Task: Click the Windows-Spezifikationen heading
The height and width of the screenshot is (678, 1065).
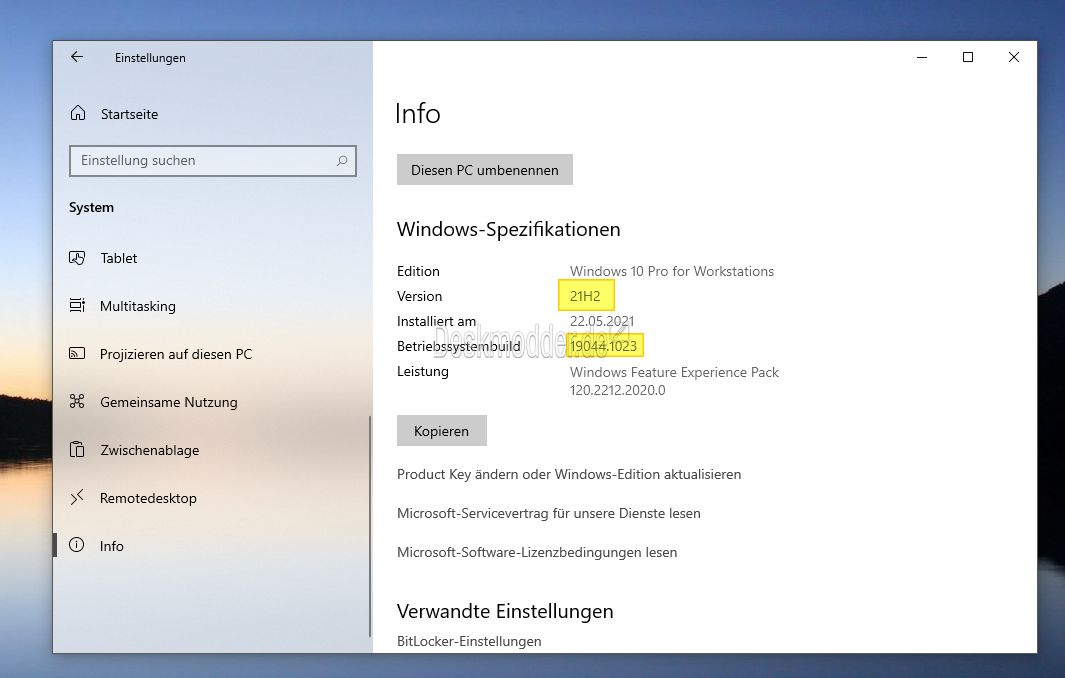Action: coord(509,230)
